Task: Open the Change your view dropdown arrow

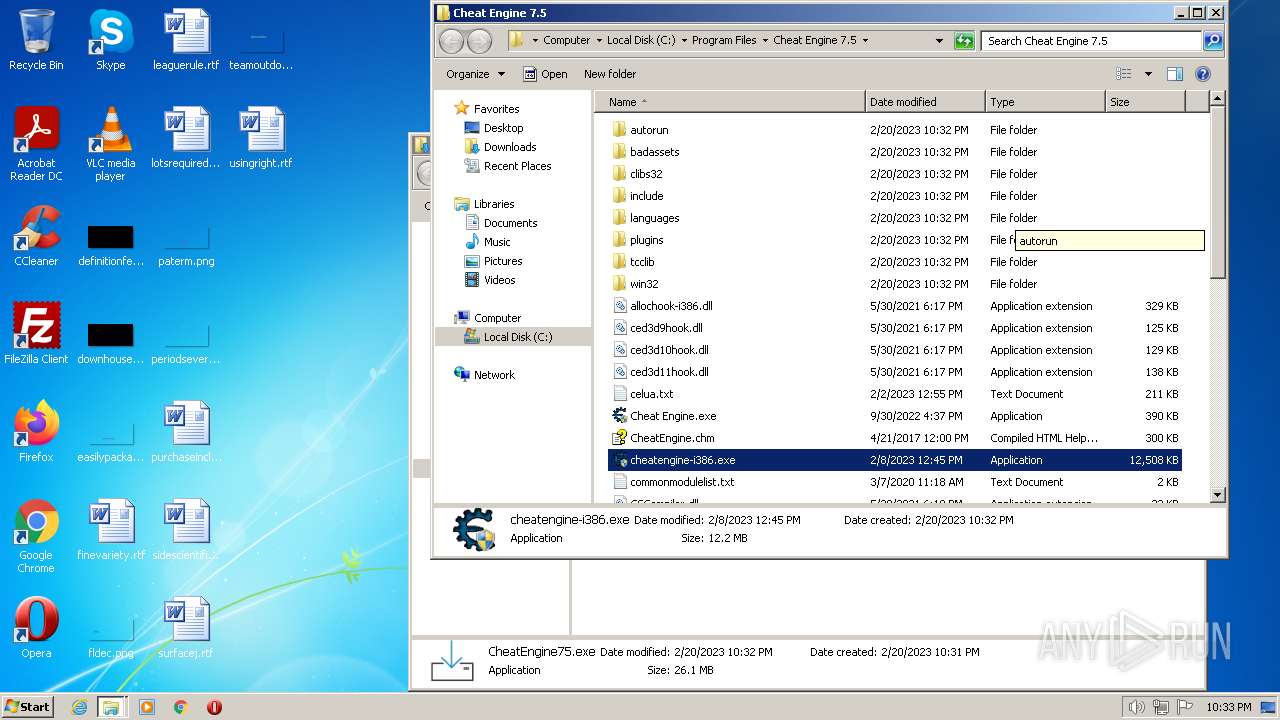Action: tap(1148, 74)
